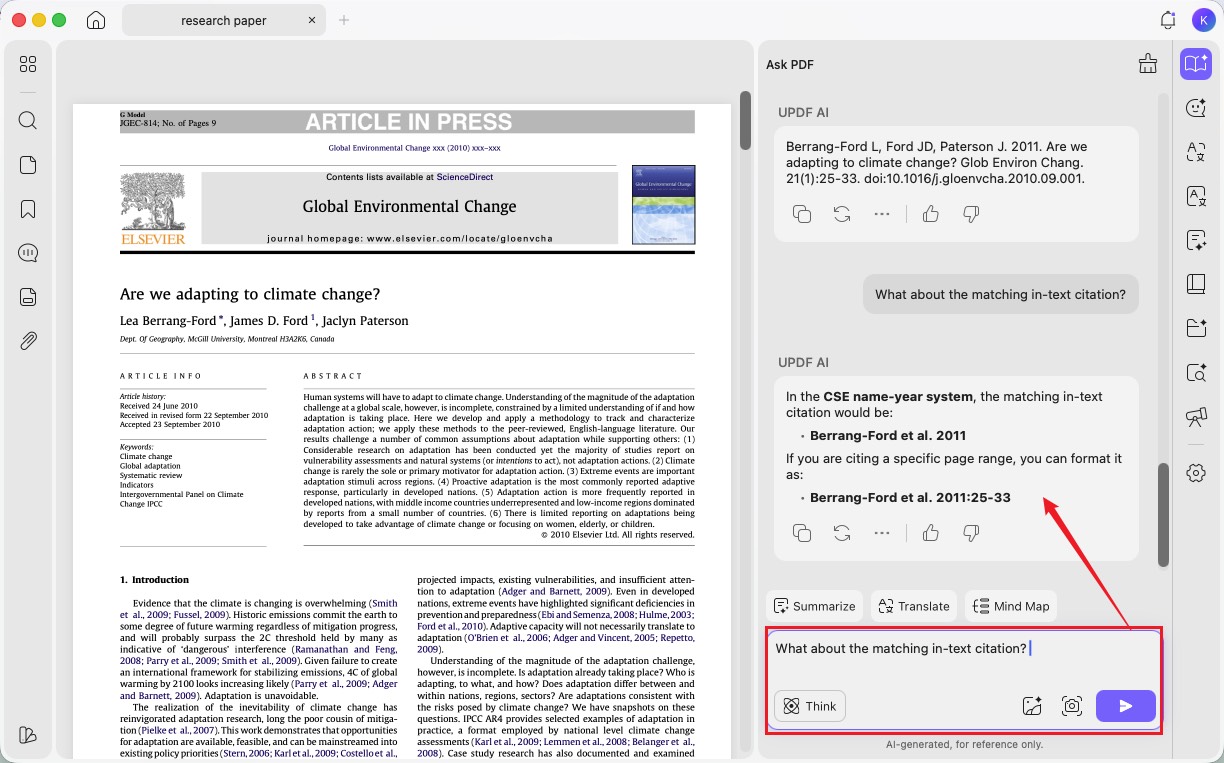1224x763 pixels.
Task: Open the AI chat face icon in right toolbar
Action: (1196, 108)
